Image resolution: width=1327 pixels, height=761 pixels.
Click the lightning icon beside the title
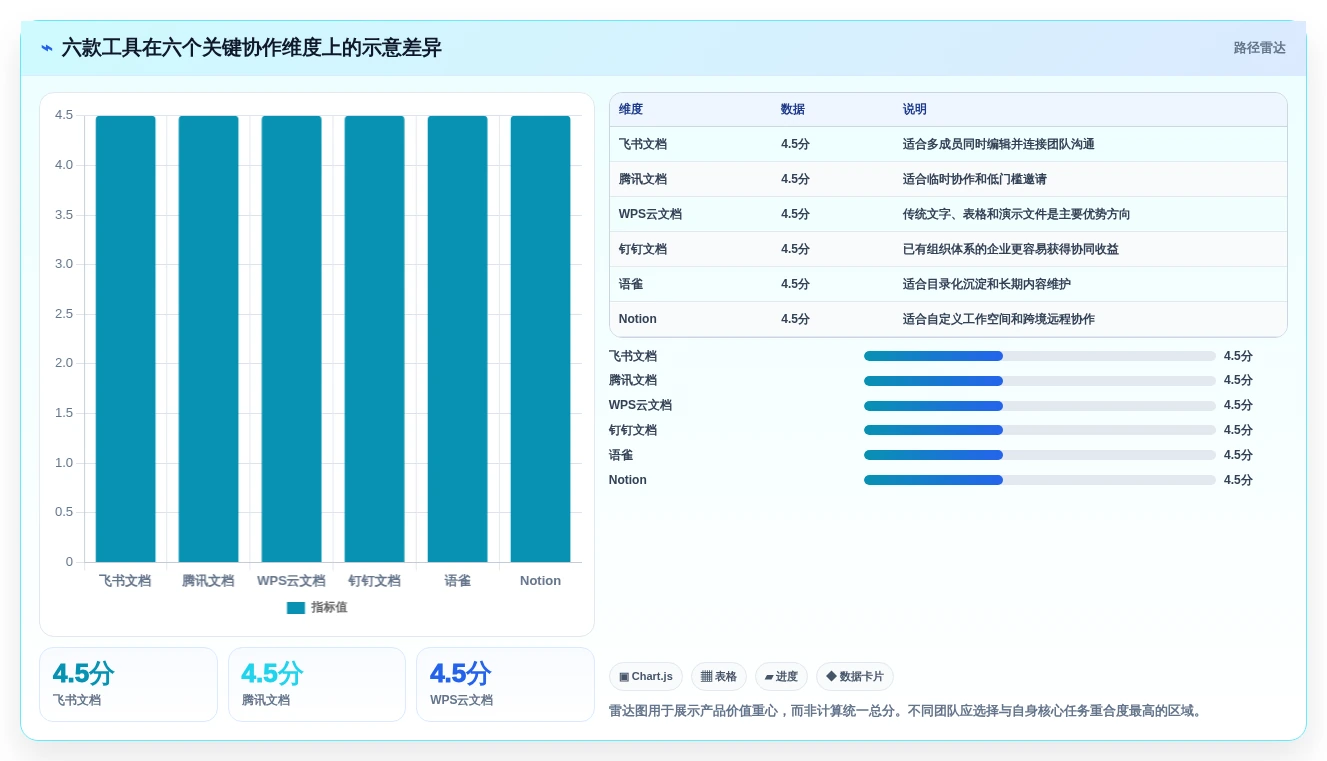tap(47, 48)
